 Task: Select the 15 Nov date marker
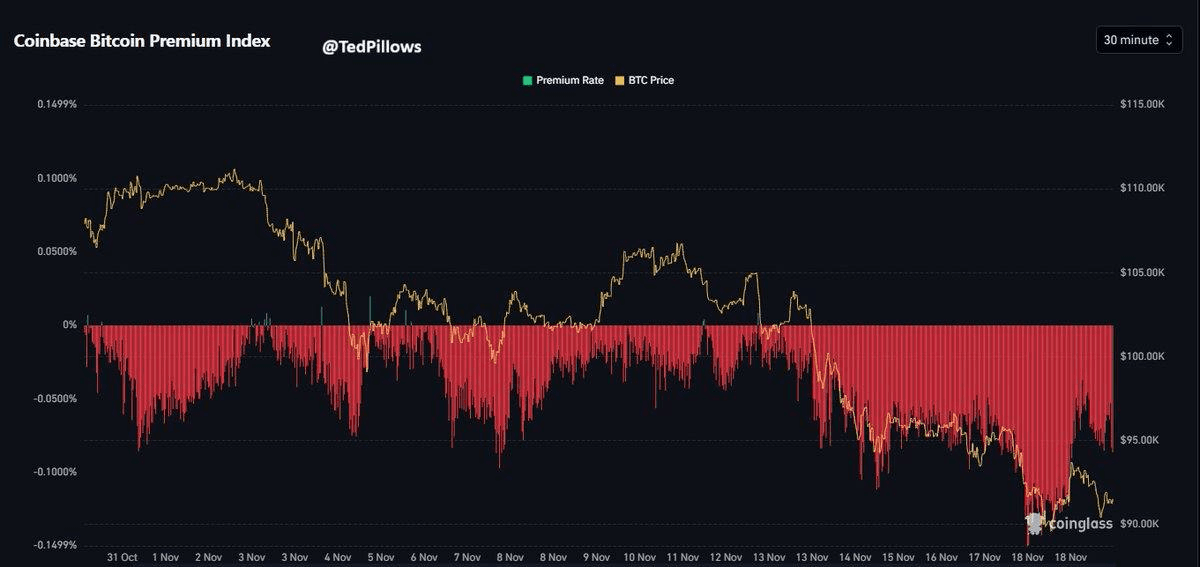pos(898,557)
